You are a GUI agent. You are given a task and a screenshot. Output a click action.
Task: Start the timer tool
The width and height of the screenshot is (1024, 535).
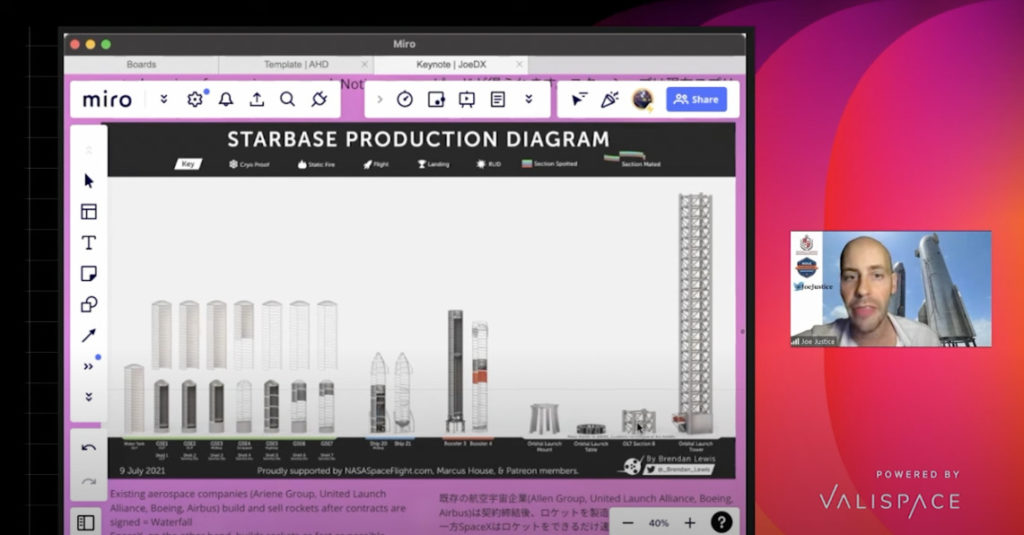(404, 99)
